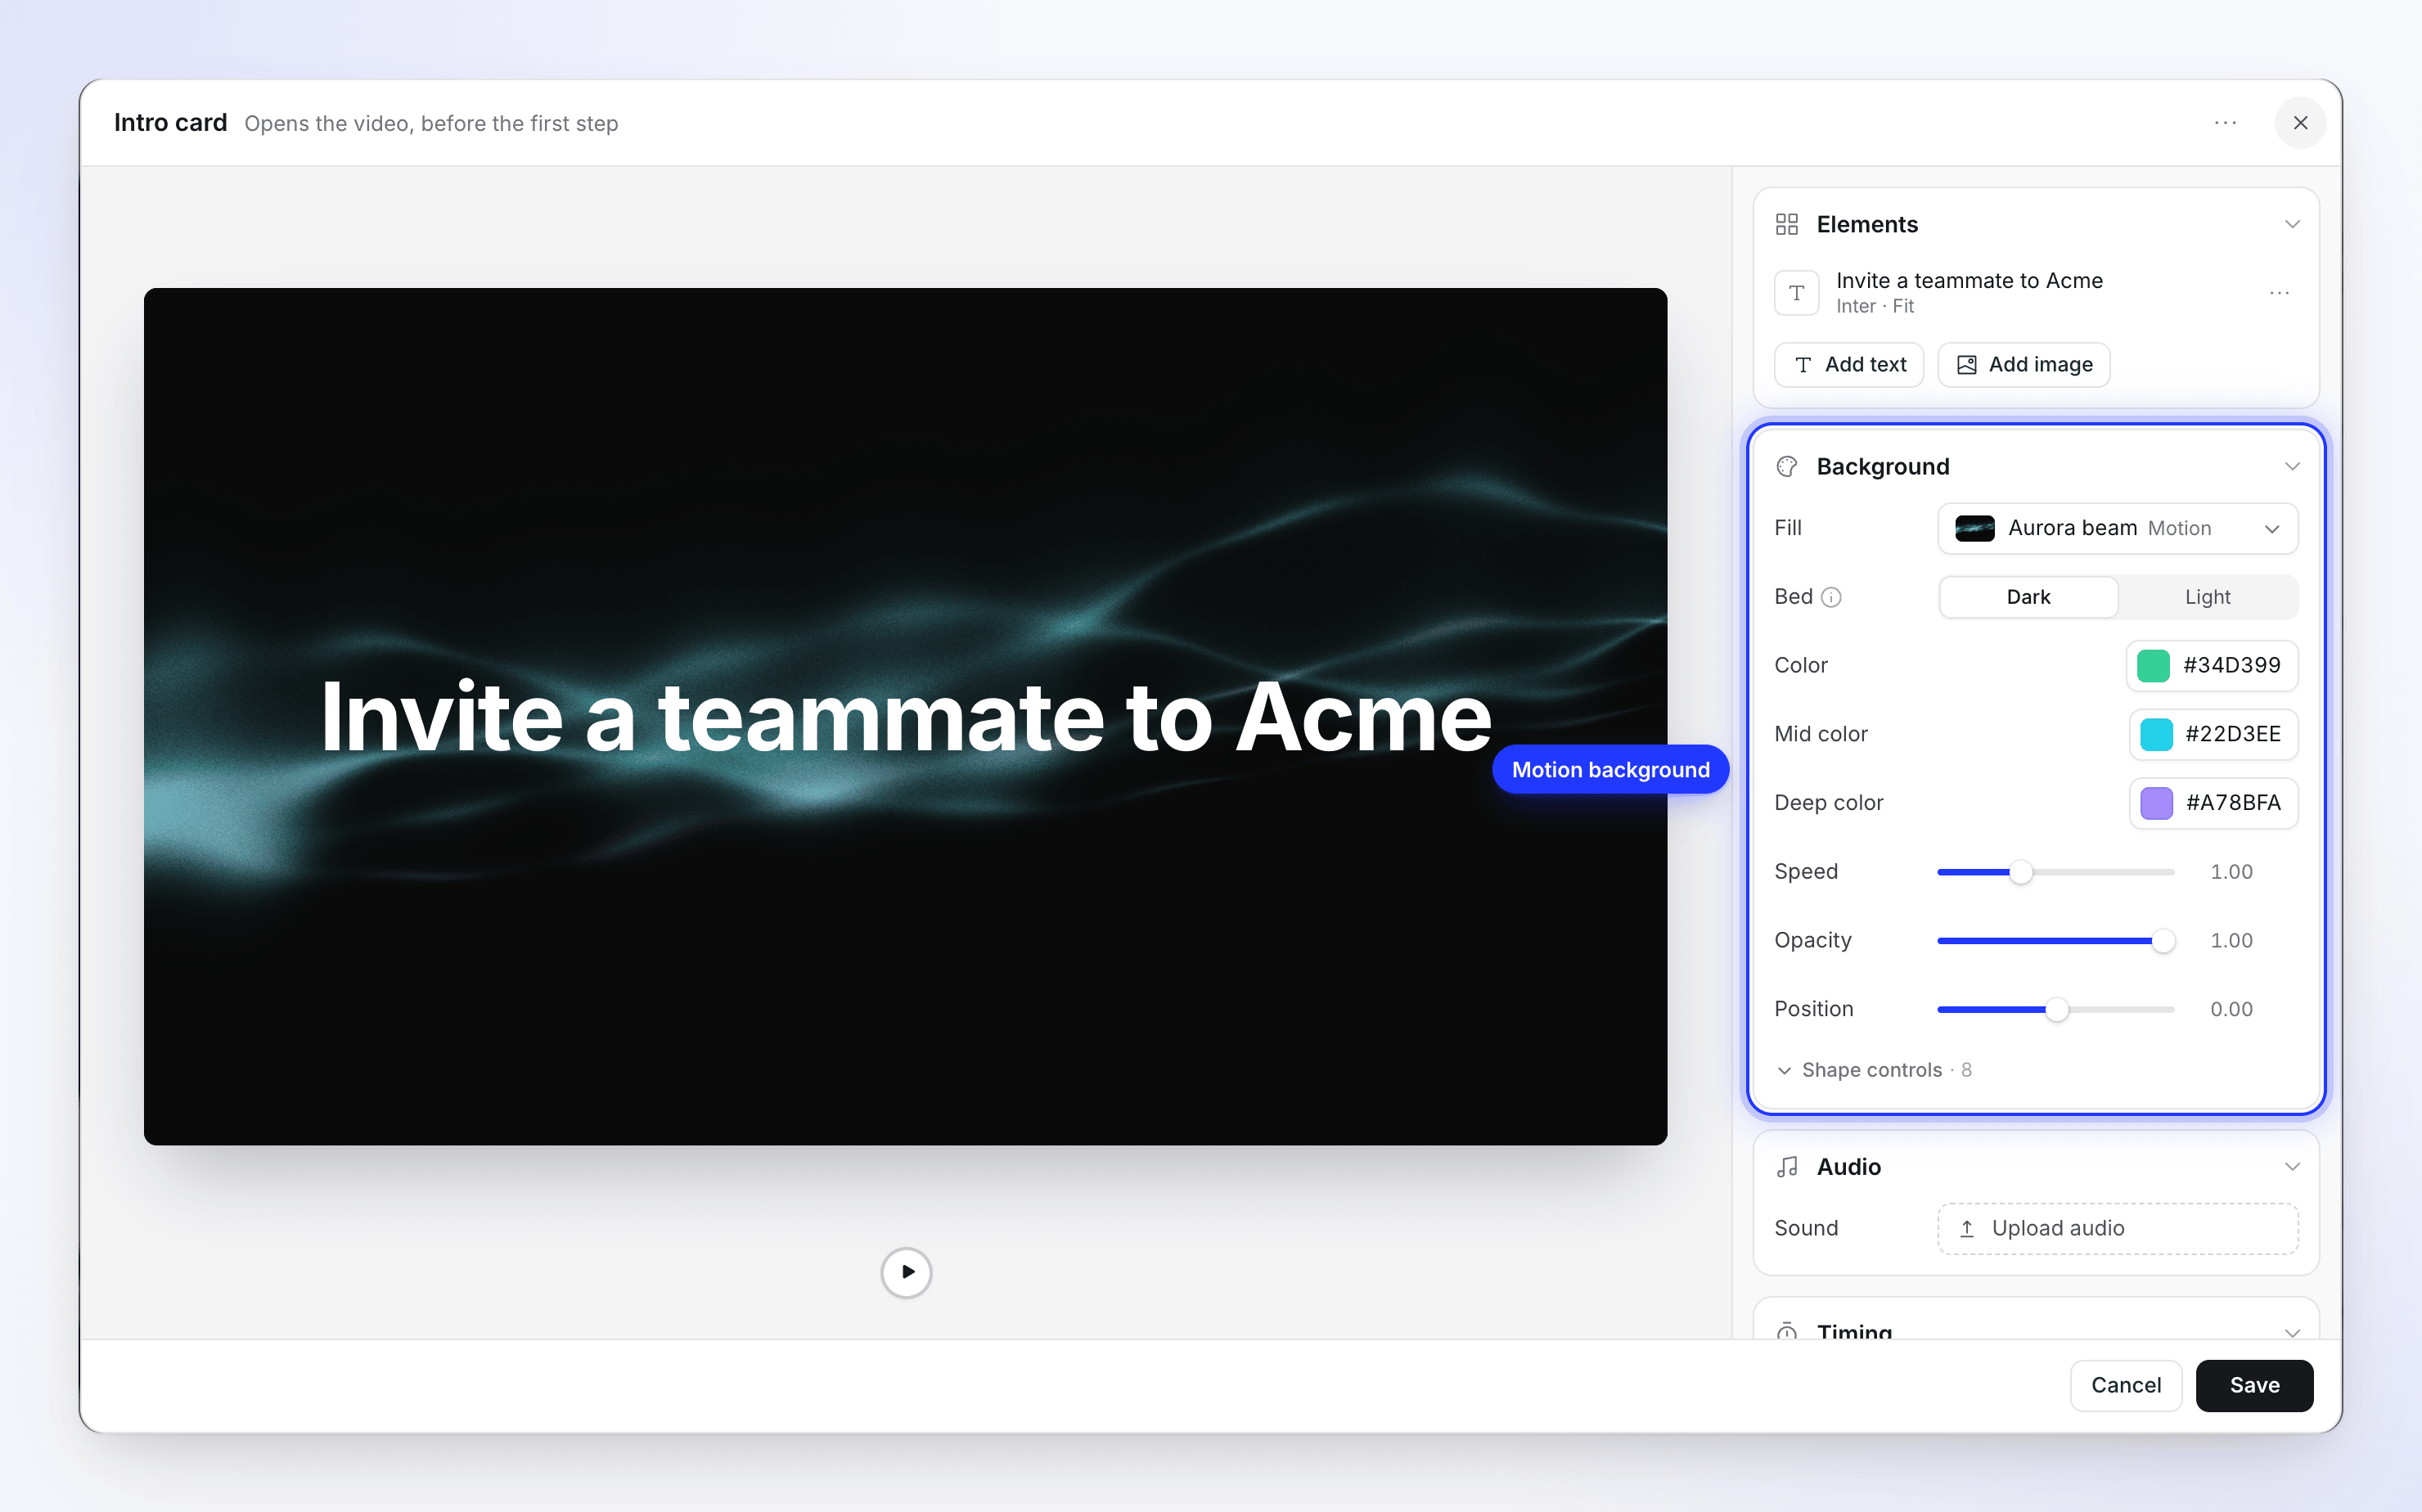Open the Fill dropdown
Screen dimensions: 2422x1512
(2117, 528)
